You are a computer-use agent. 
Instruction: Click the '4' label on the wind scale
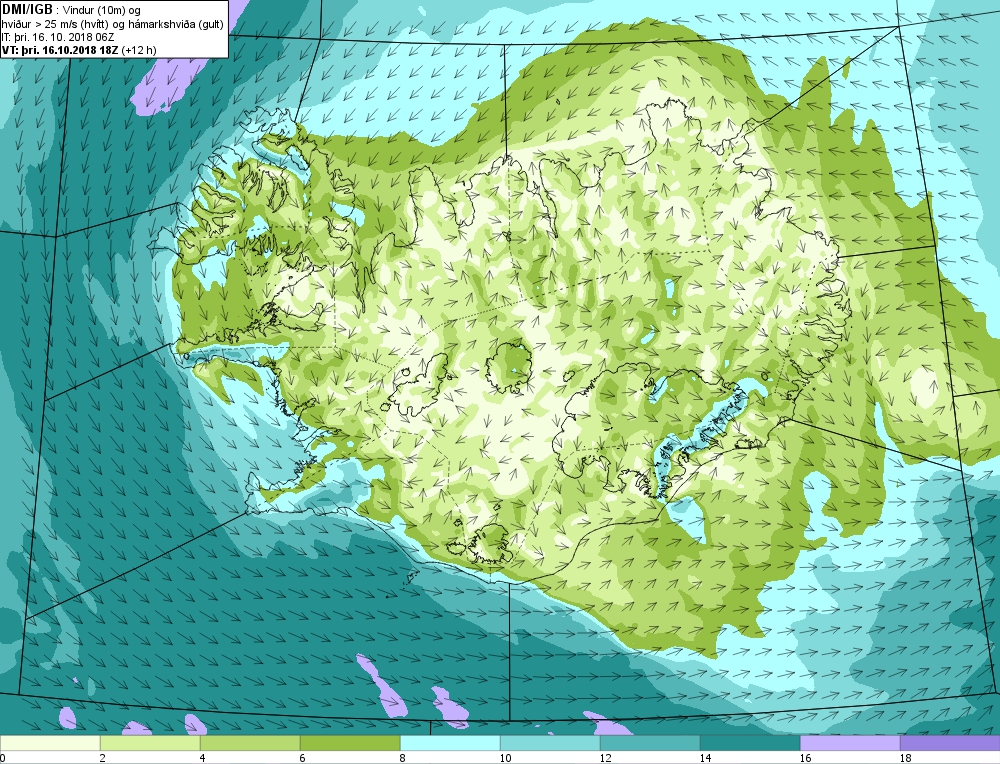[203, 758]
